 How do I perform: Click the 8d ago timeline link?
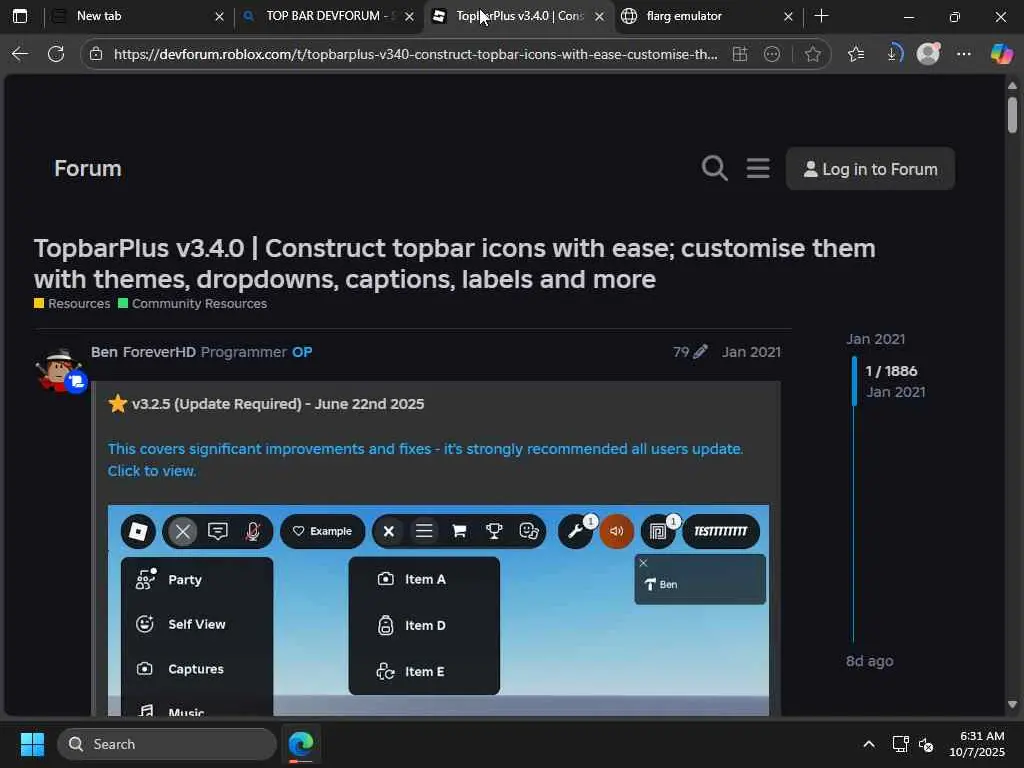869,661
